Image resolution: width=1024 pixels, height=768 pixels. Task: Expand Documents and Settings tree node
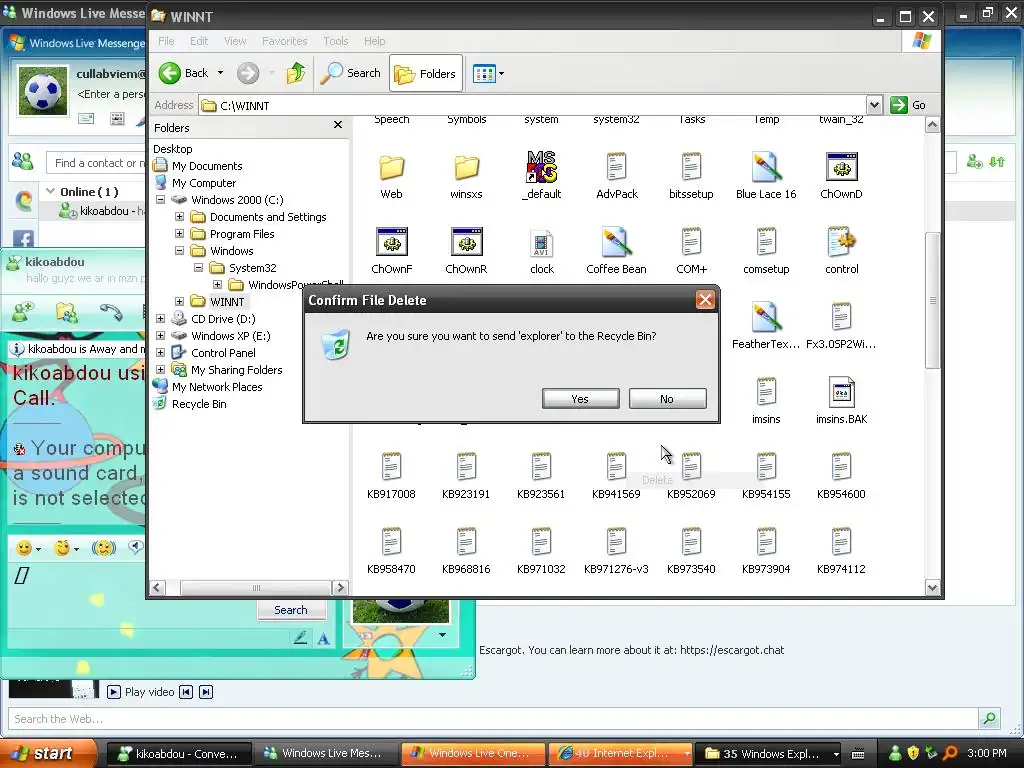180,217
